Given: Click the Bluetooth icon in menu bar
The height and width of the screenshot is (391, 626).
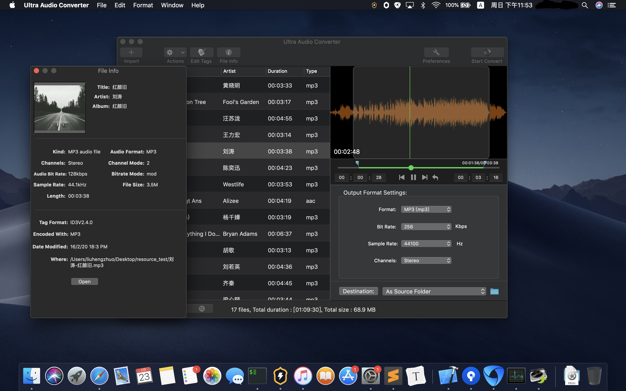Looking at the screenshot, I should [x=423, y=5].
